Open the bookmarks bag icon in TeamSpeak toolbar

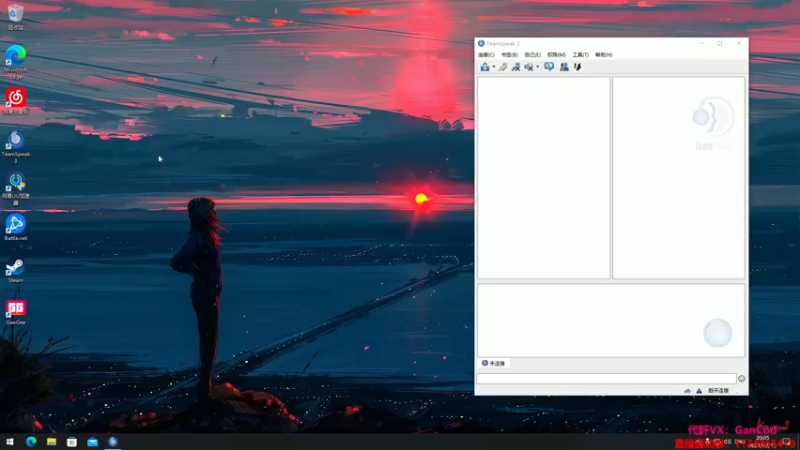pos(485,67)
